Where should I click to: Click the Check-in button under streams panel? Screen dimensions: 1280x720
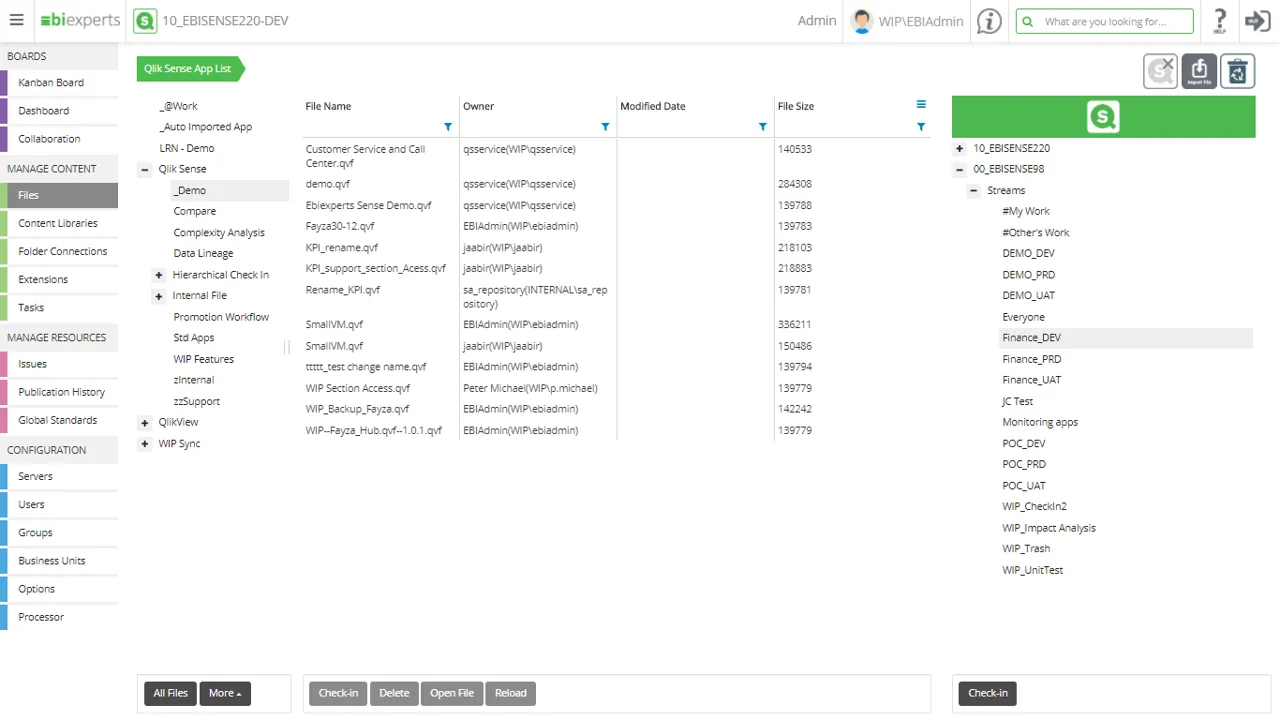988,693
